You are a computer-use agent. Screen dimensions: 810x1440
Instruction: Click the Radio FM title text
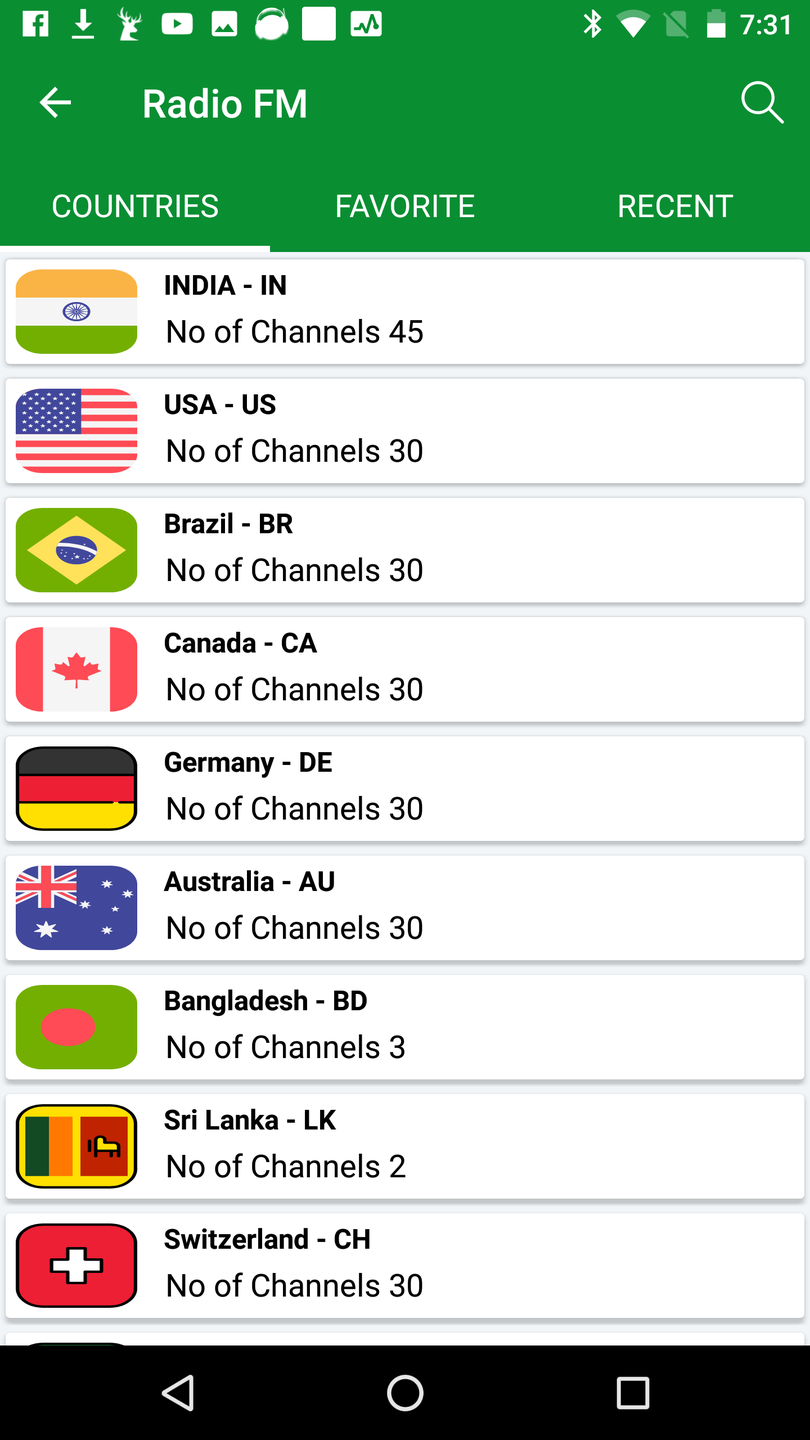225,104
